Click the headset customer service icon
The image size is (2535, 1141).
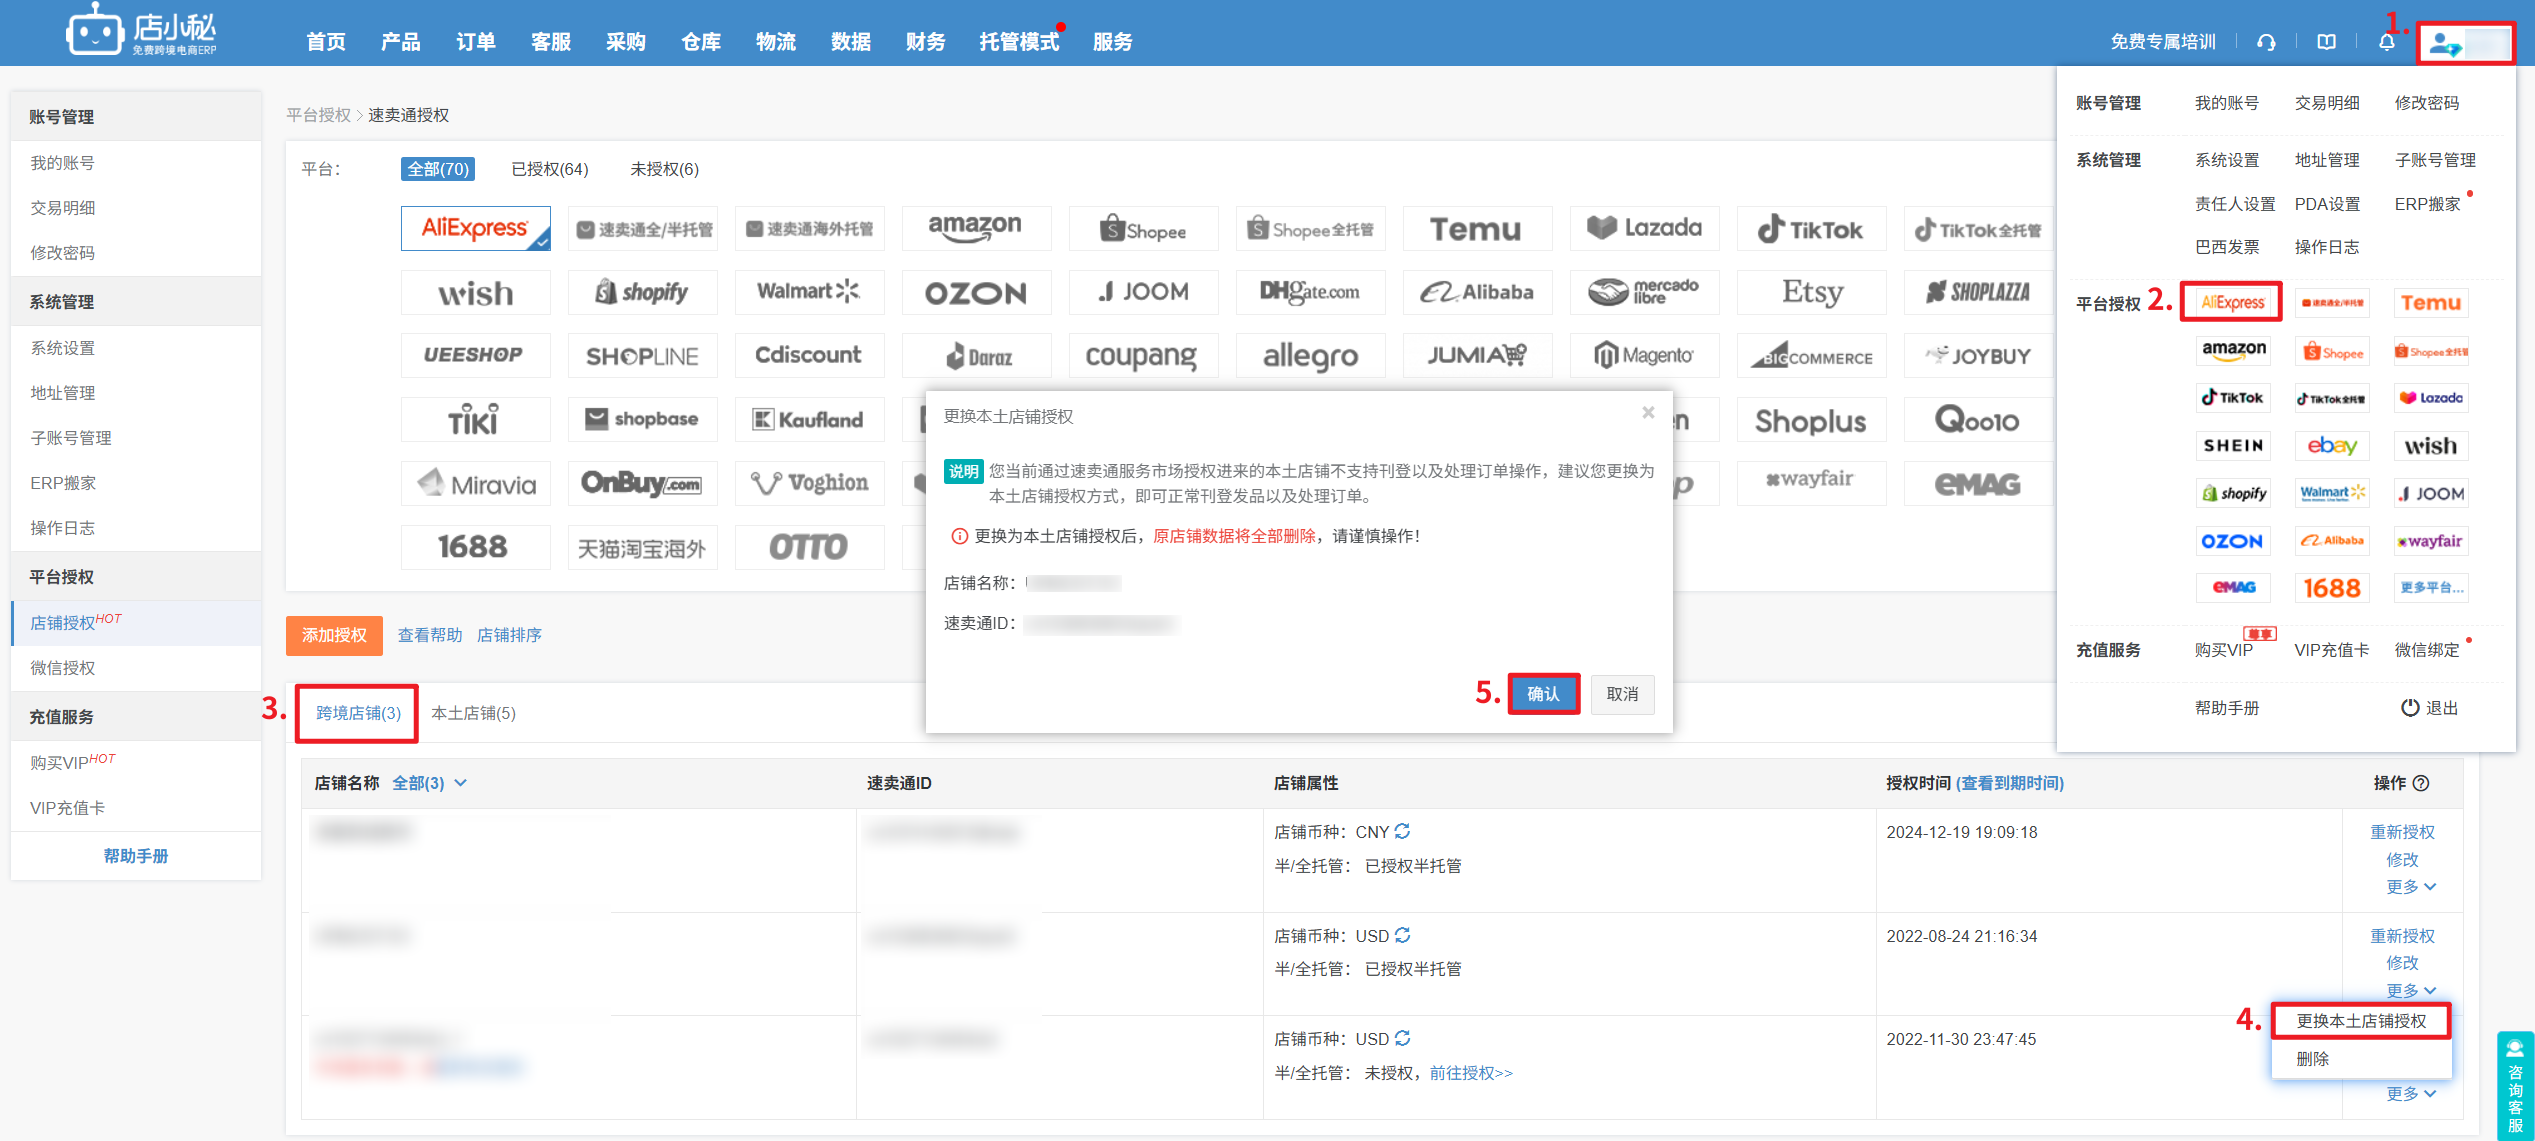pyautogui.click(x=2266, y=42)
